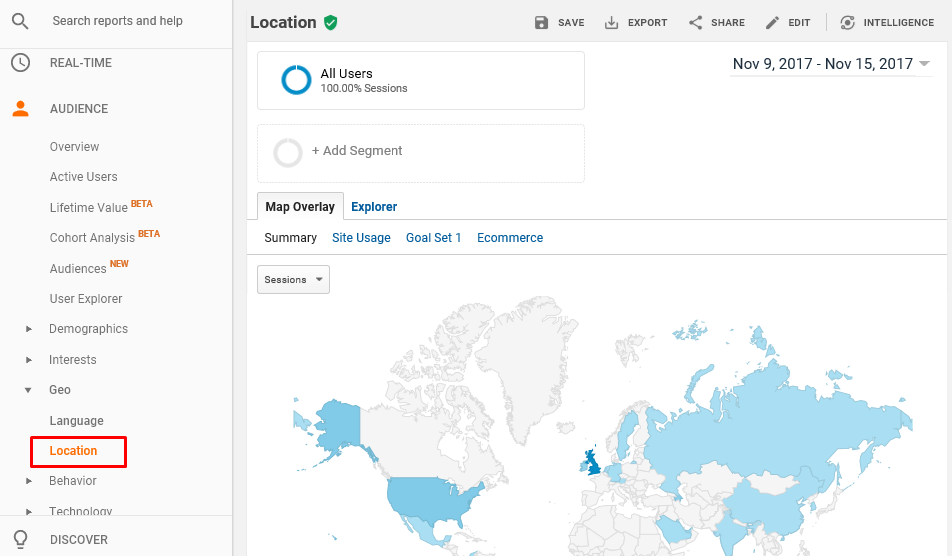The height and width of the screenshot is (556, 952).
Task: Switch to the Explorer tab
Action: pyautogui.click(x=374, y=207)
